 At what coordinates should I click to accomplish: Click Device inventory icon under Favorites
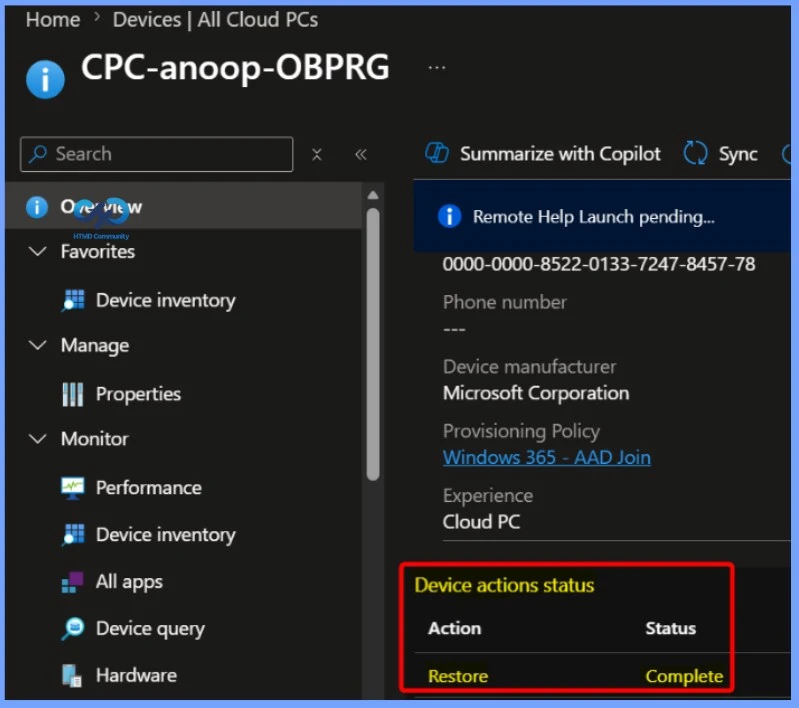click(x=73, y=300)
